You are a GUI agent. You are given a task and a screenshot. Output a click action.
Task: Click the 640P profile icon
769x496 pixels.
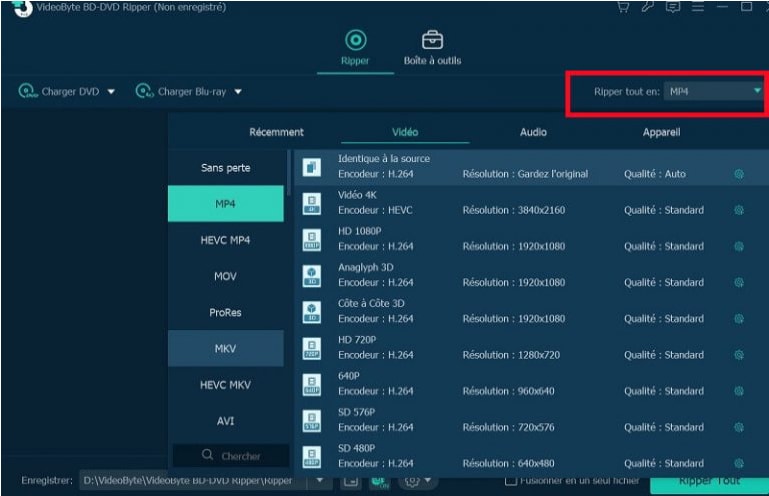tap(312, 385)
